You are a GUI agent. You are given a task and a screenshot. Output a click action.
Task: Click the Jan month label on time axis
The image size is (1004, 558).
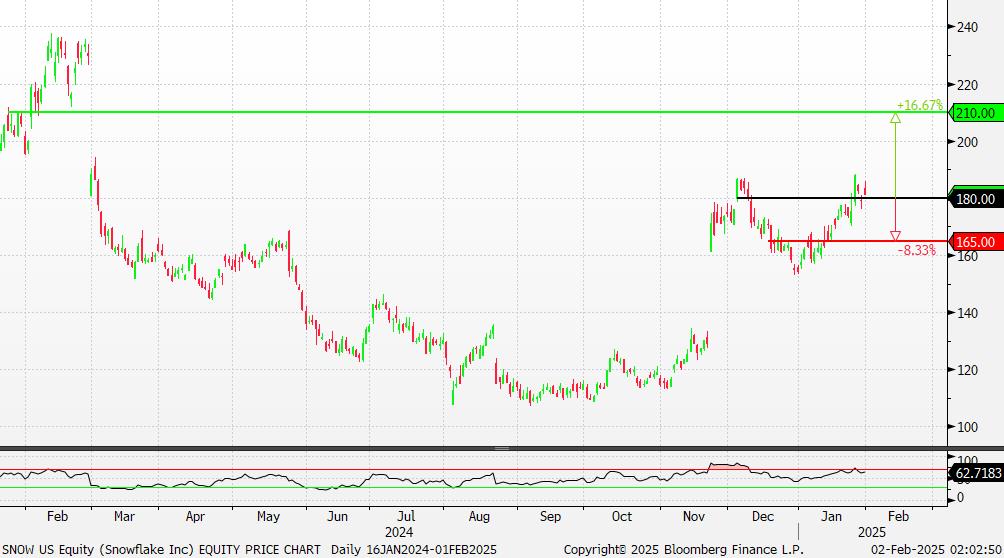[x=831, y=516]
